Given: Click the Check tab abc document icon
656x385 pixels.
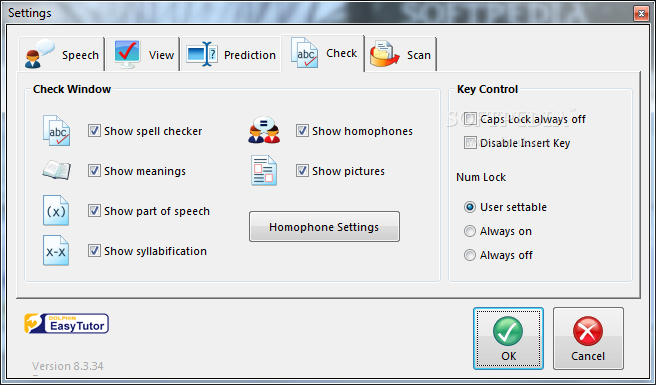Looking at the screenshot, I should pos(304,53).
